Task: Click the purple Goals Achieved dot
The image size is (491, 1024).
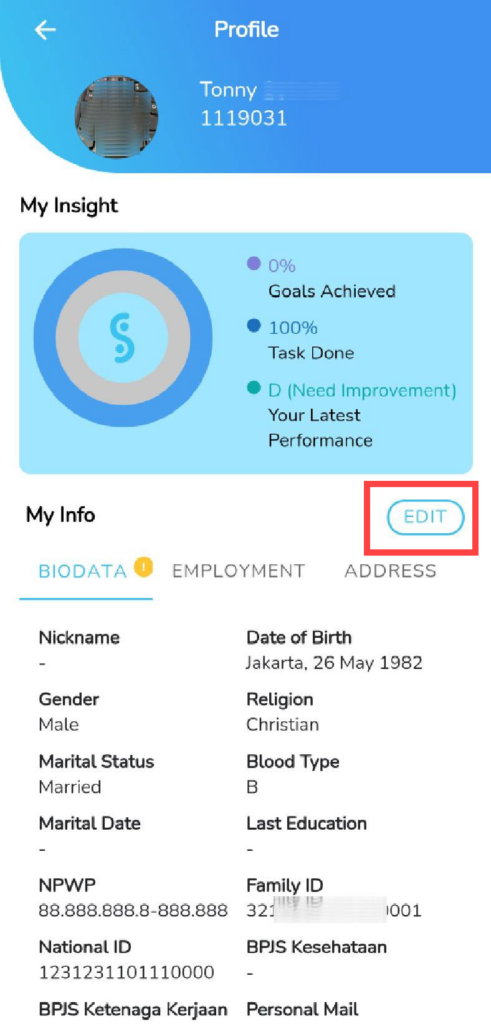Action: [253, 264]
